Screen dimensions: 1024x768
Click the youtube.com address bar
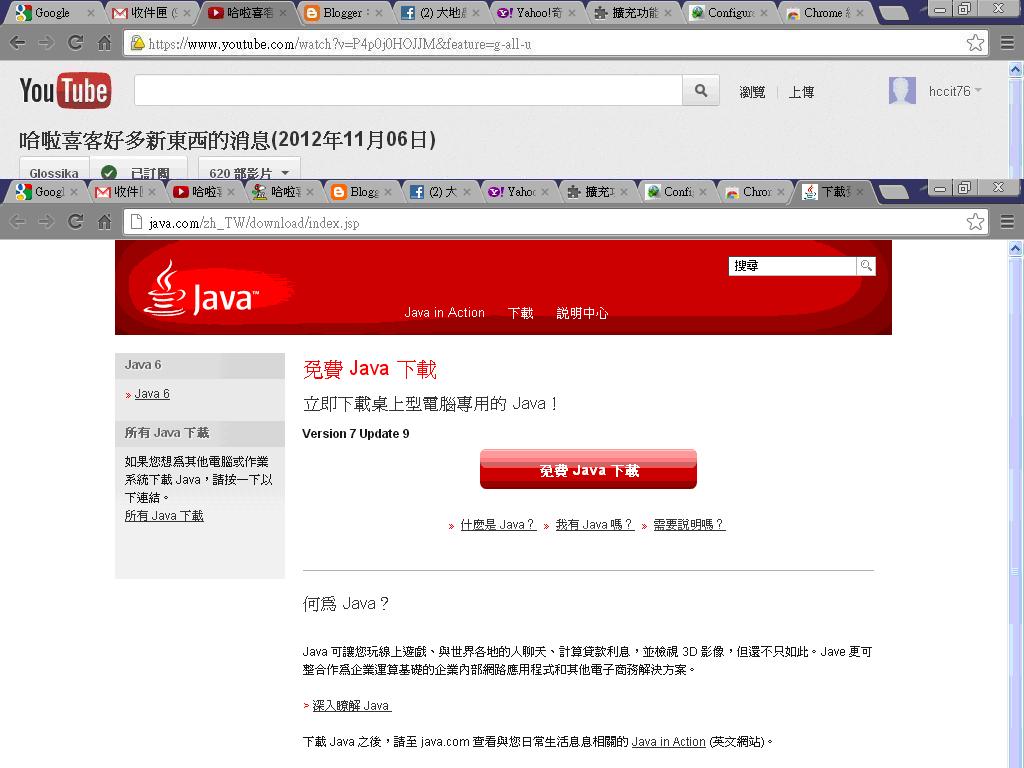(547, 43)
